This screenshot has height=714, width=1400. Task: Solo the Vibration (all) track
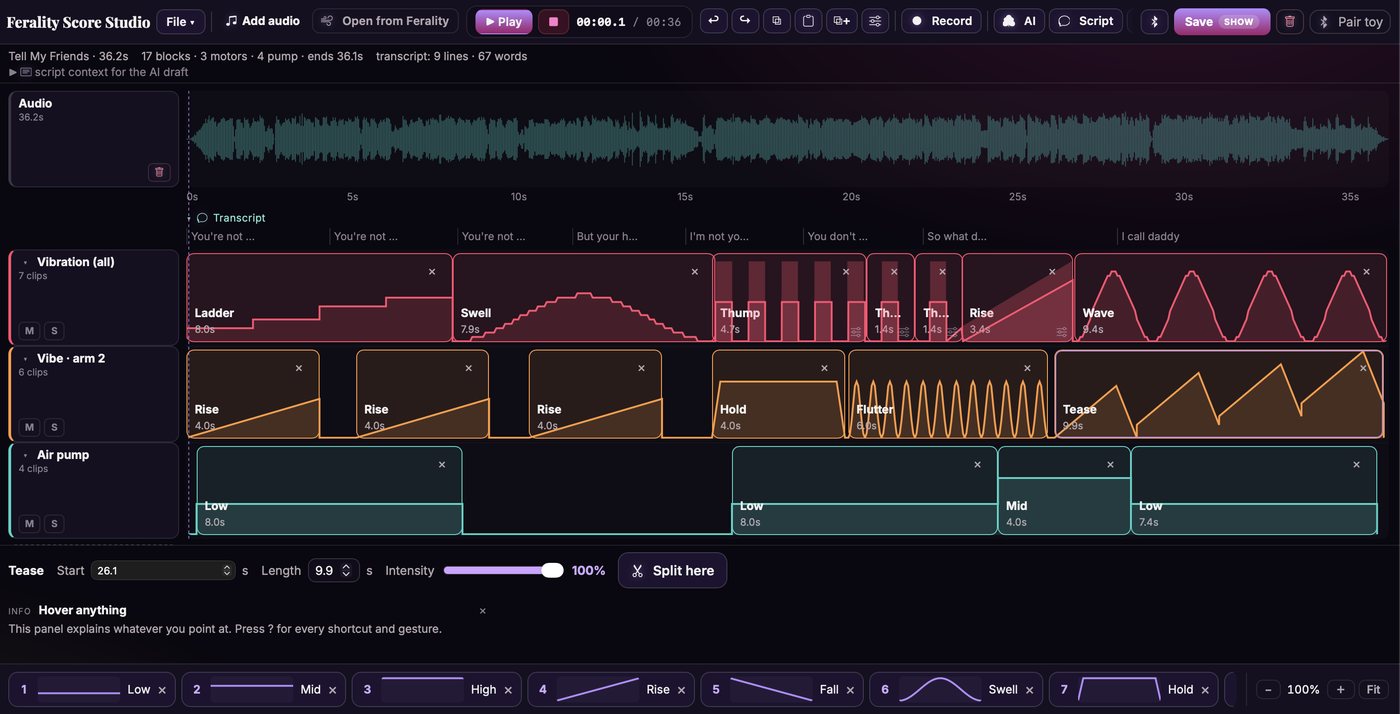pyautogui.click(x=54, y=331)
